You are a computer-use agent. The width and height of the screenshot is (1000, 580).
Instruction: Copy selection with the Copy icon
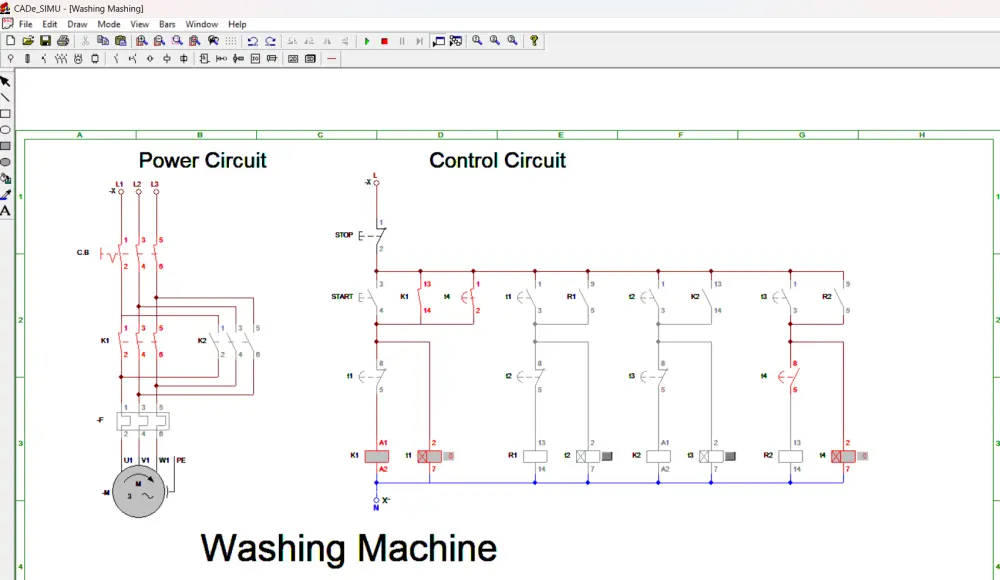point(103,41)
